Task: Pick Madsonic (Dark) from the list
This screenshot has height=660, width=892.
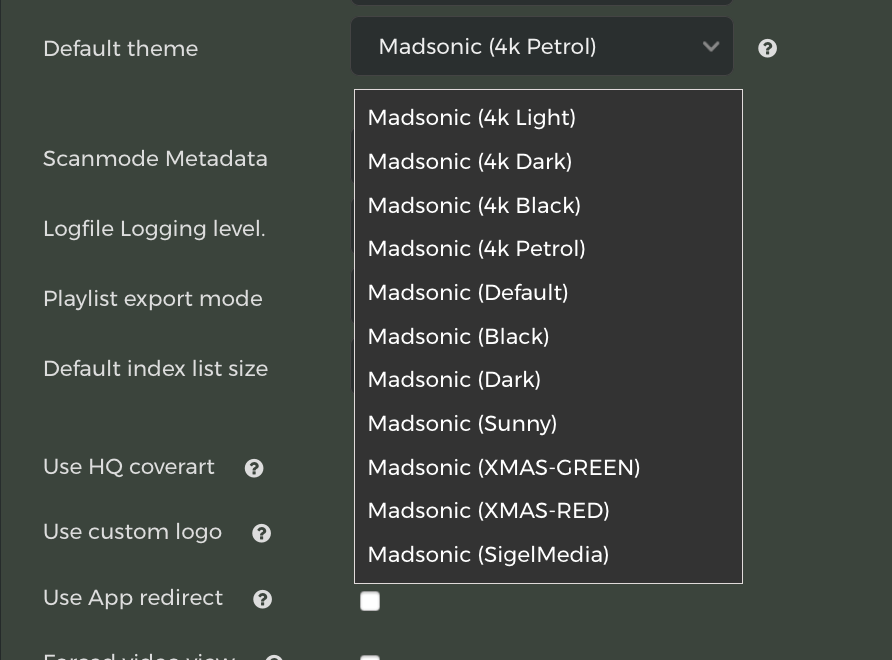Action: pos(454,380)
